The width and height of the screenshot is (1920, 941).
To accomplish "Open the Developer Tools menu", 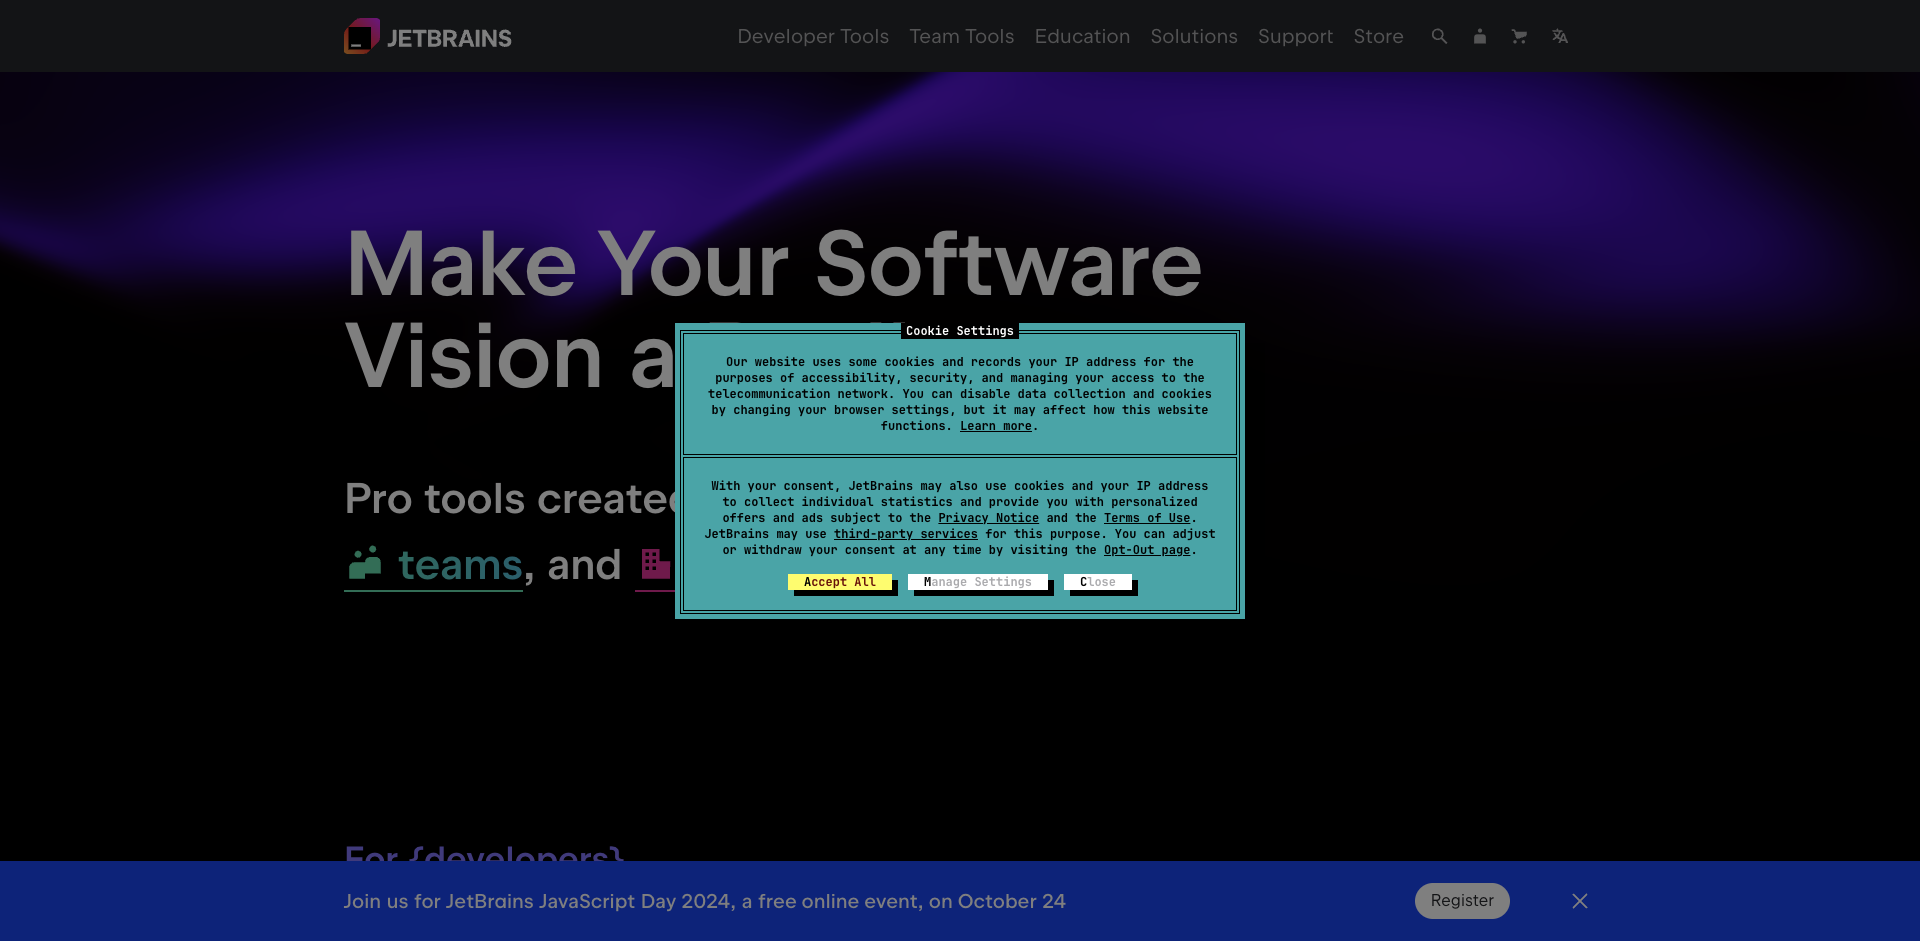I will tap(813, 36).
